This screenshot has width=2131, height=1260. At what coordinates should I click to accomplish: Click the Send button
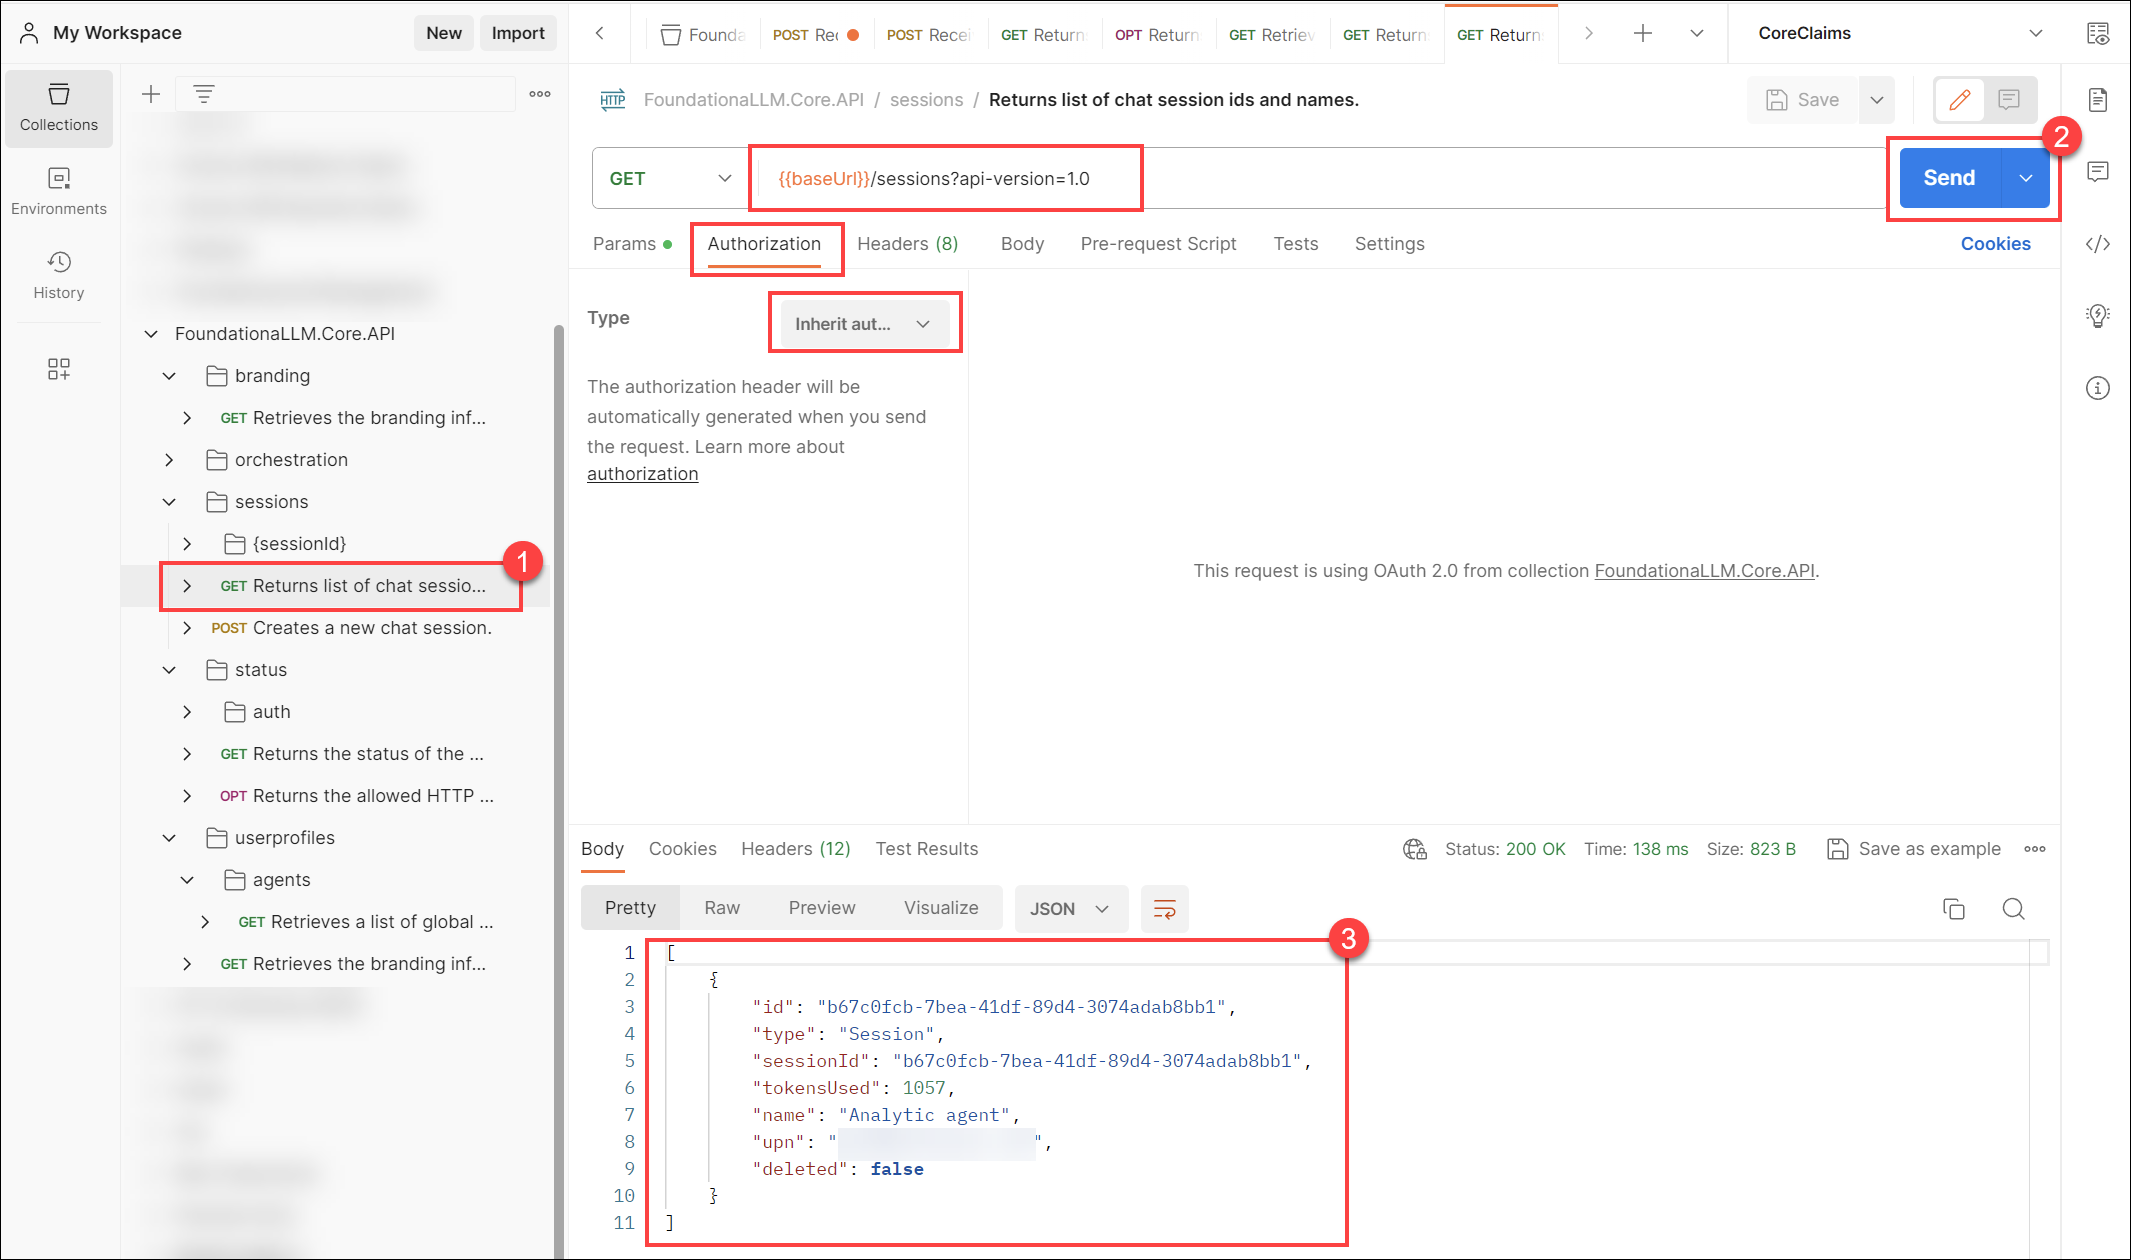(x=1950, y=178)
